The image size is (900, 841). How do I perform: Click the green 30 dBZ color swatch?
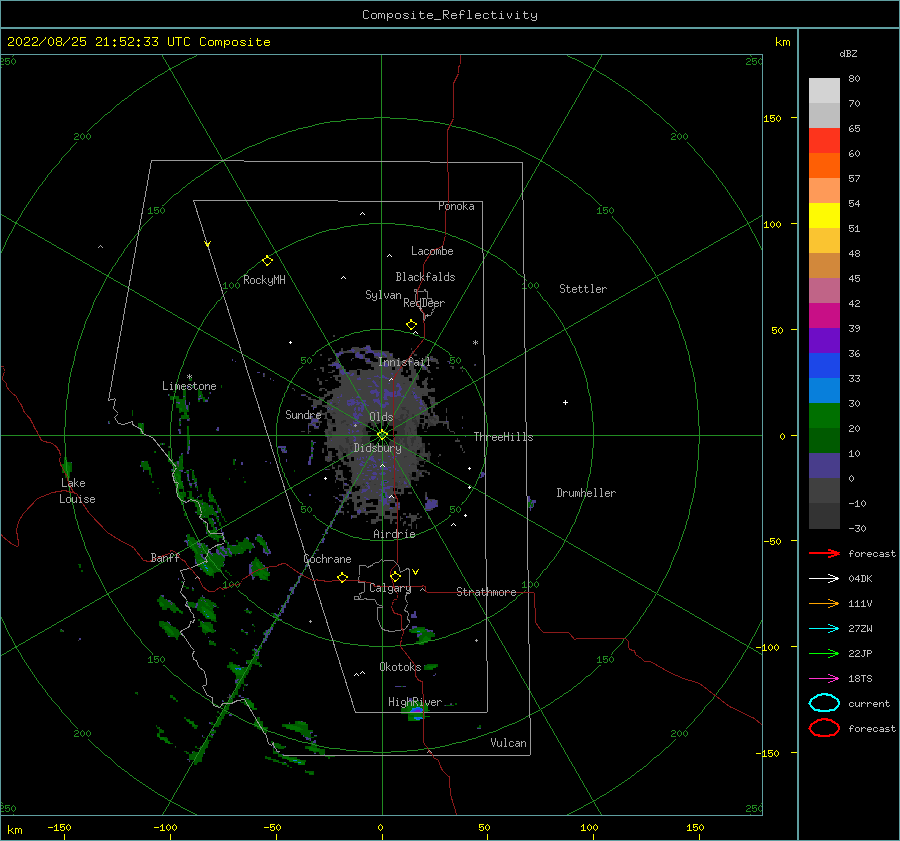point(824,415)
